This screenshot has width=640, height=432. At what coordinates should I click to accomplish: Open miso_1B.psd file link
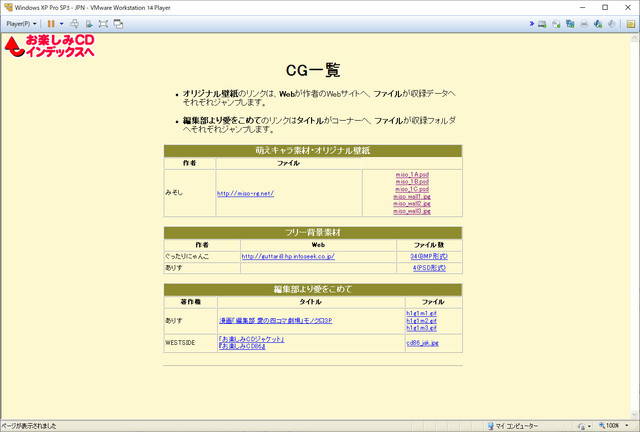pos(412,182)
